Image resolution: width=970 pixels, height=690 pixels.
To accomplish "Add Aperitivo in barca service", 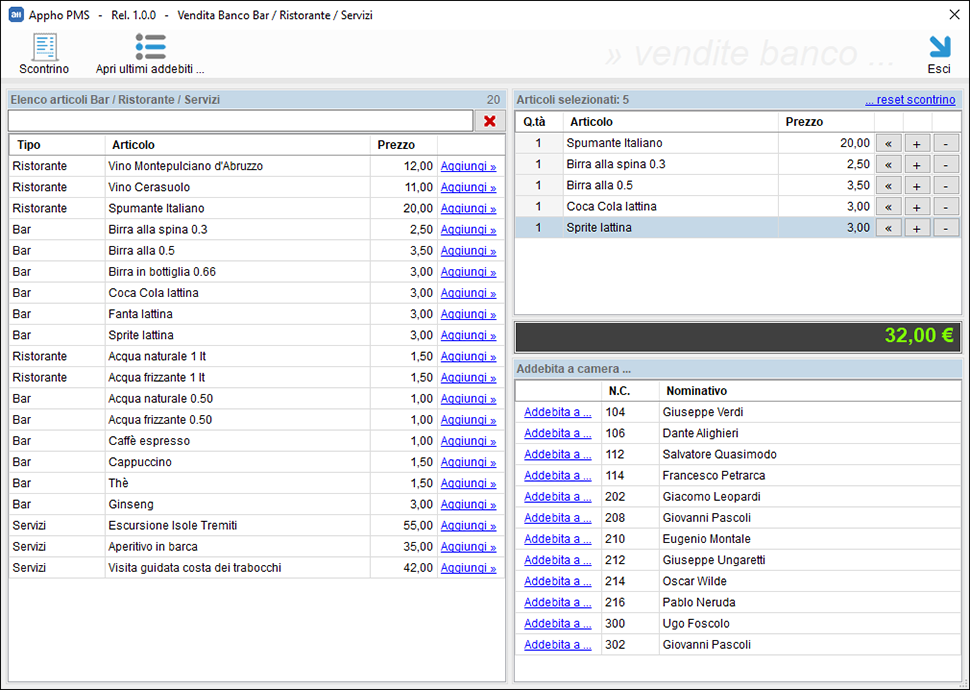I will click(x=468, y=547).
